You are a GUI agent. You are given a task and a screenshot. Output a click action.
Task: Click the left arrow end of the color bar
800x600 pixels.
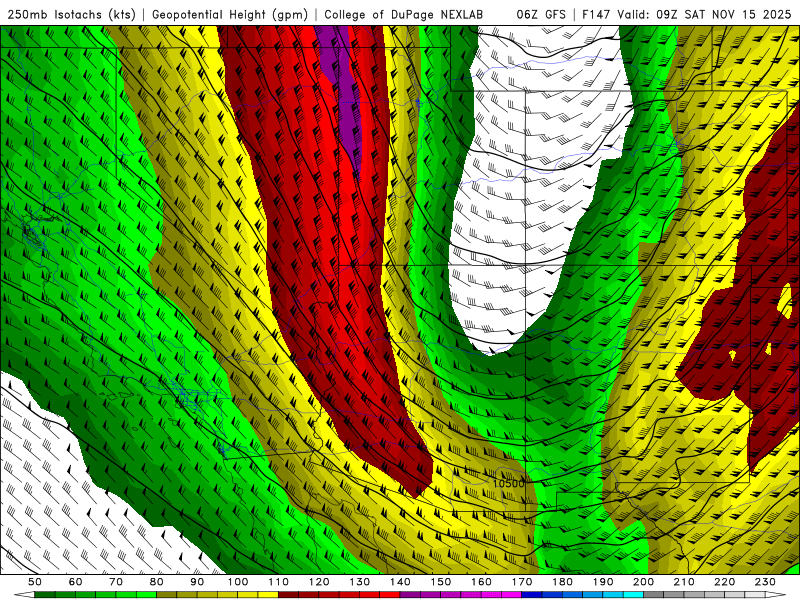(x=24, y=595)
